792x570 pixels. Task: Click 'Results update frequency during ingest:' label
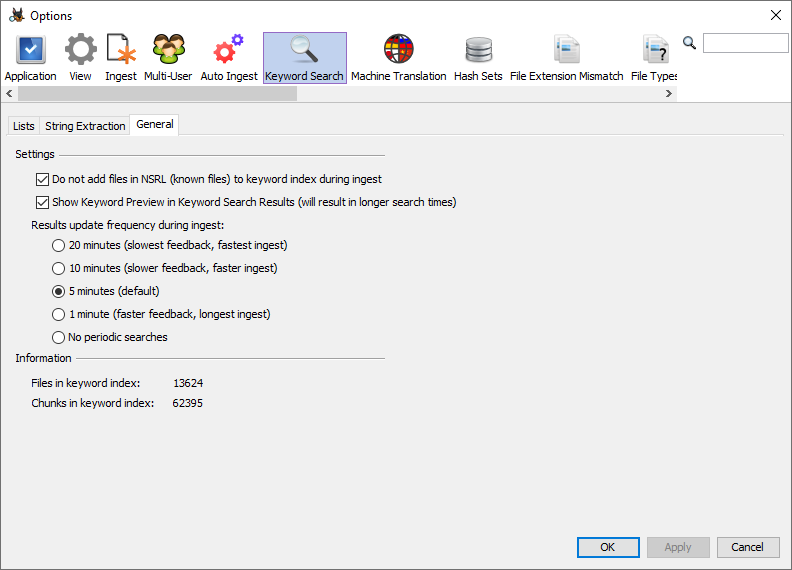tap(127, 225)
